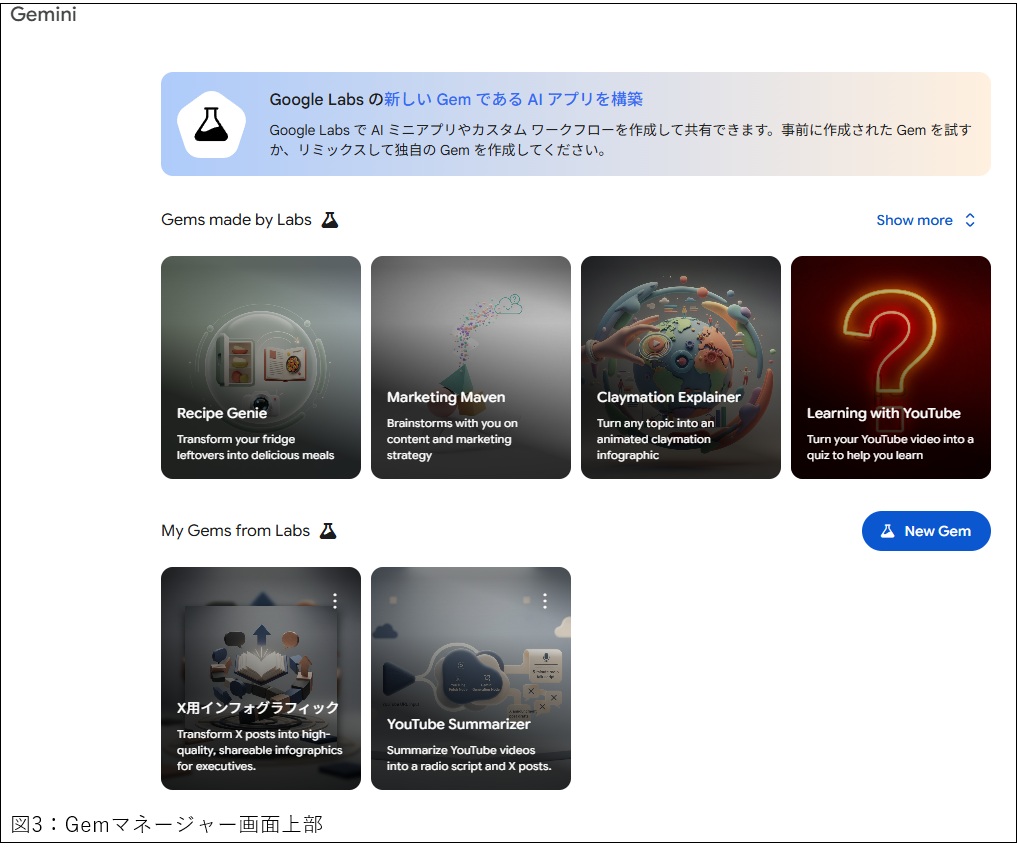
Task: Expand the list with the Show more chevron
Action: [x=970, y=220]
